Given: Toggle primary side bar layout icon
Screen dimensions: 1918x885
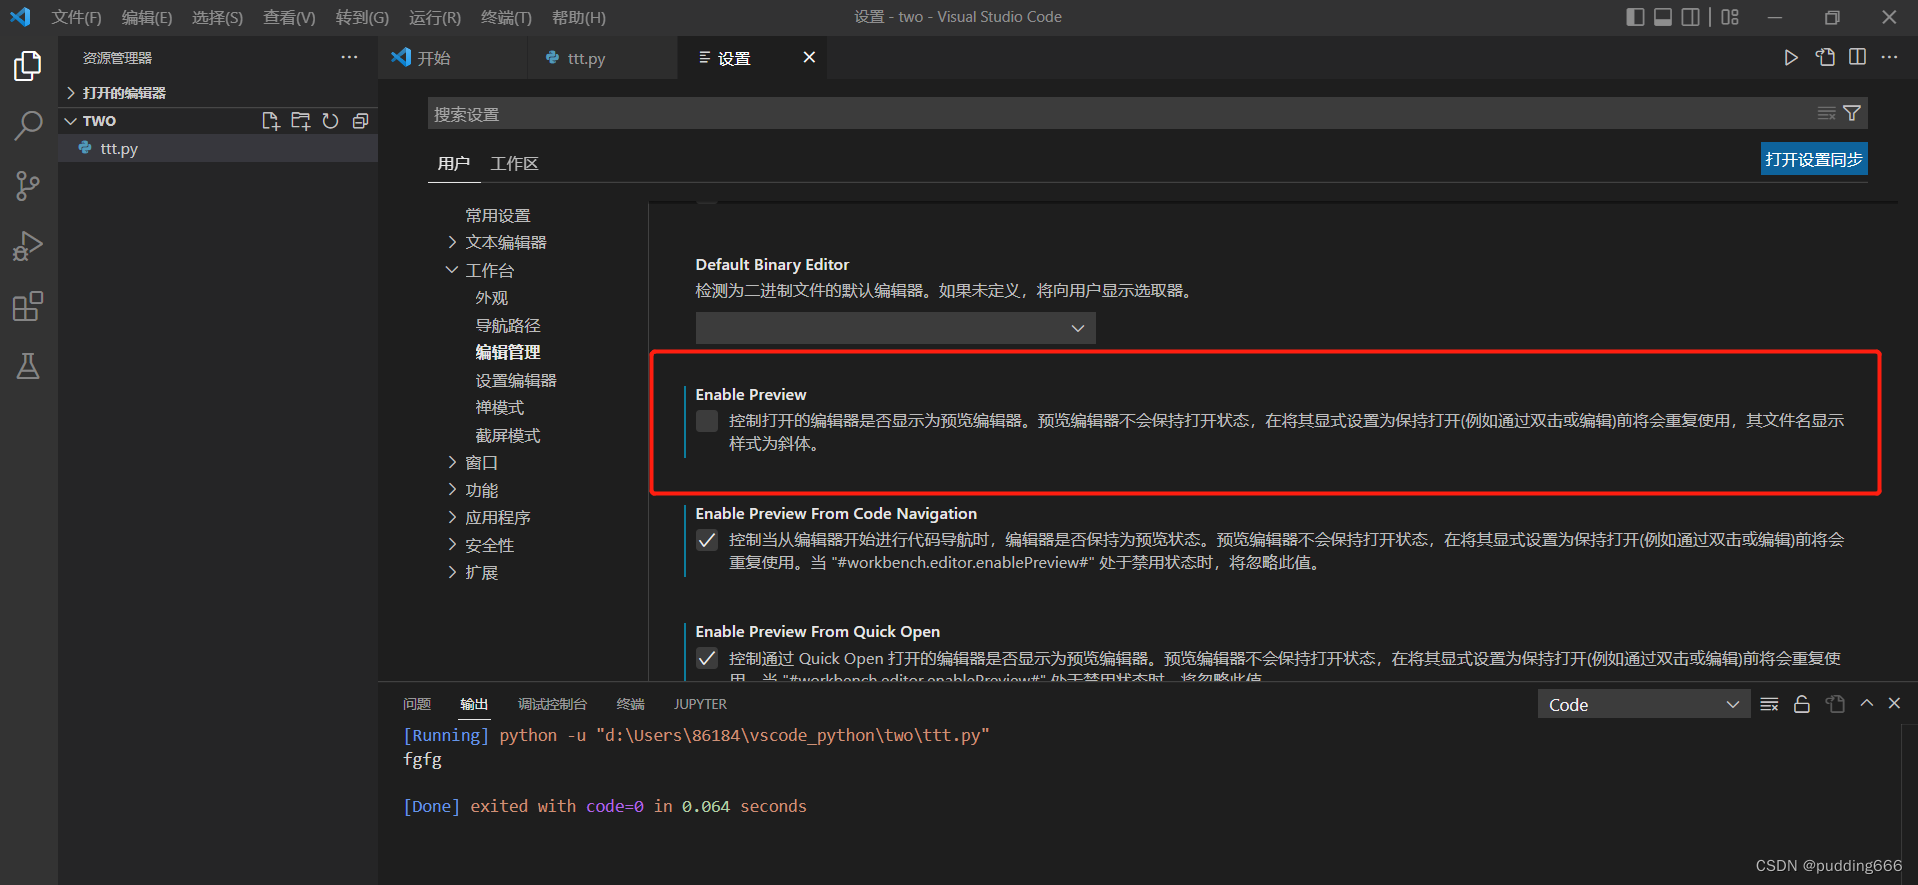Looking at the screenshot, I should pos(1635,17).
